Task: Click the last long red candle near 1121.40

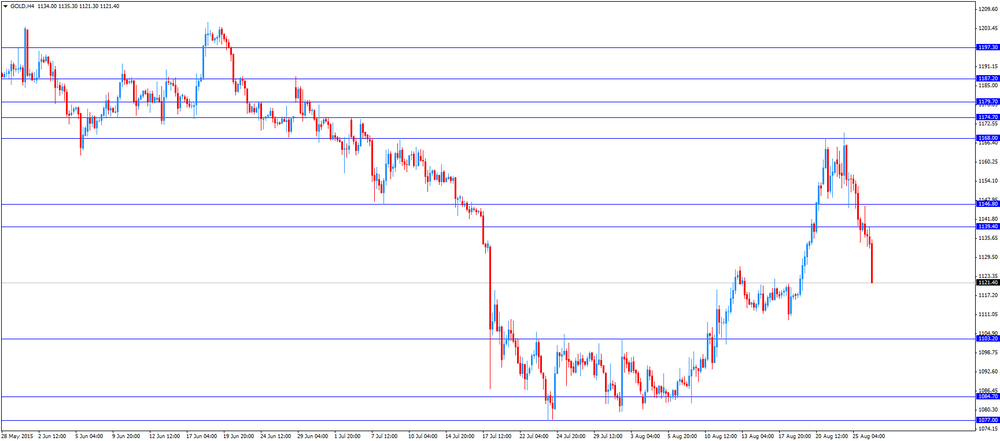Action: click(x=872, y=262)
